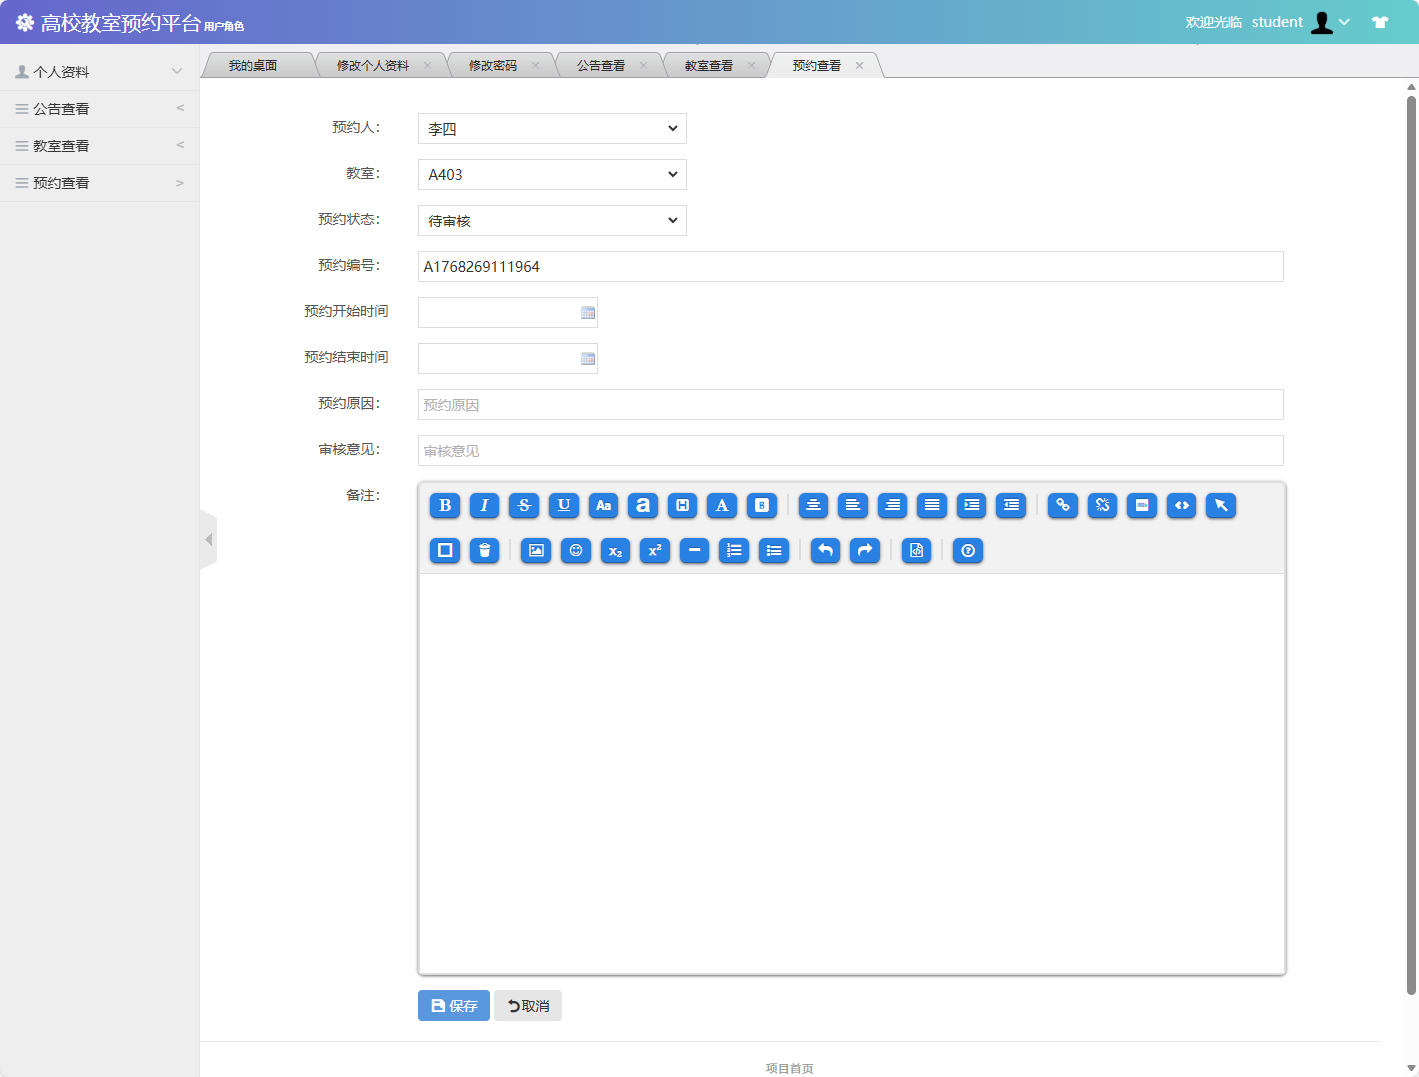The width and height of the screenshot is (1419, 1077).
Task: Click the trash icon in the editor
Action: click(484, 551)
